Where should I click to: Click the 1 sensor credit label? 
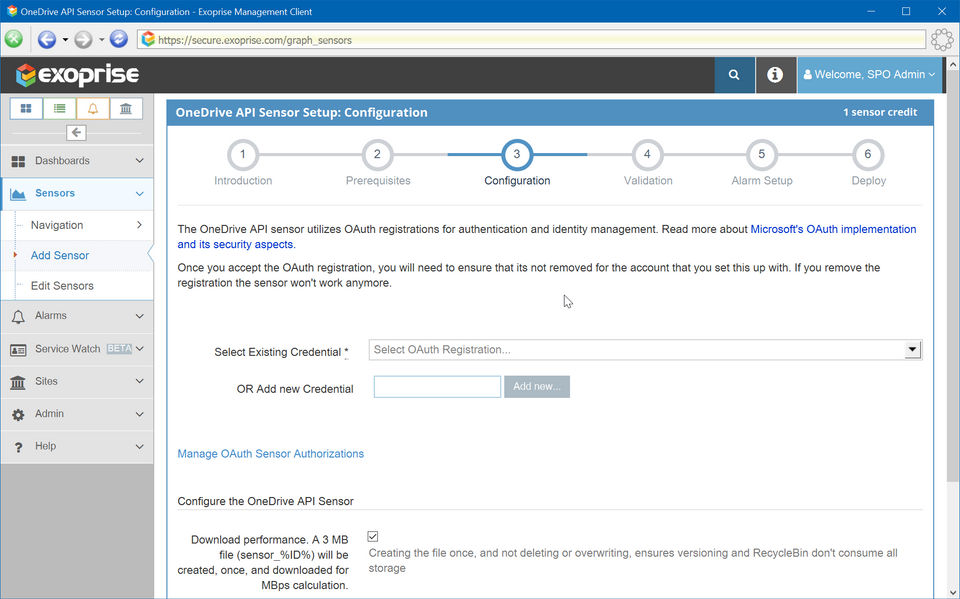click(x=880, y=112)
